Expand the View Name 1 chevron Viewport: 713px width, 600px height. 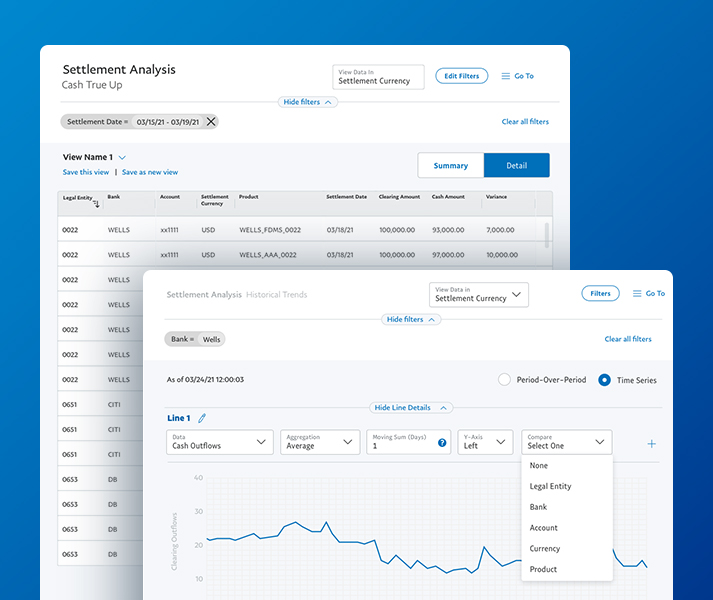point(122,158)
